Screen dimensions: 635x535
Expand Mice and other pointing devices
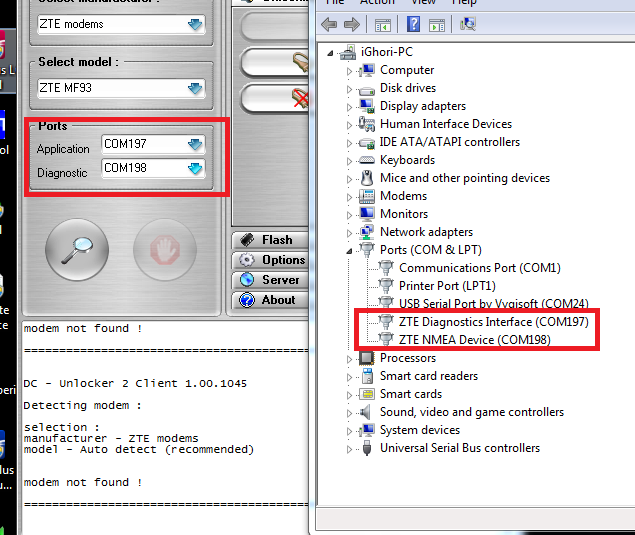349,179
